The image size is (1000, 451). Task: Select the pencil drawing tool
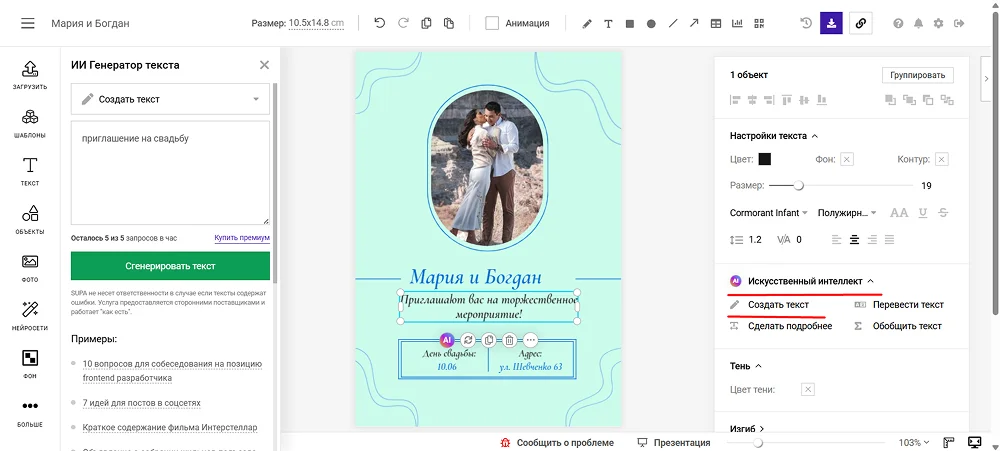point(587,23)
